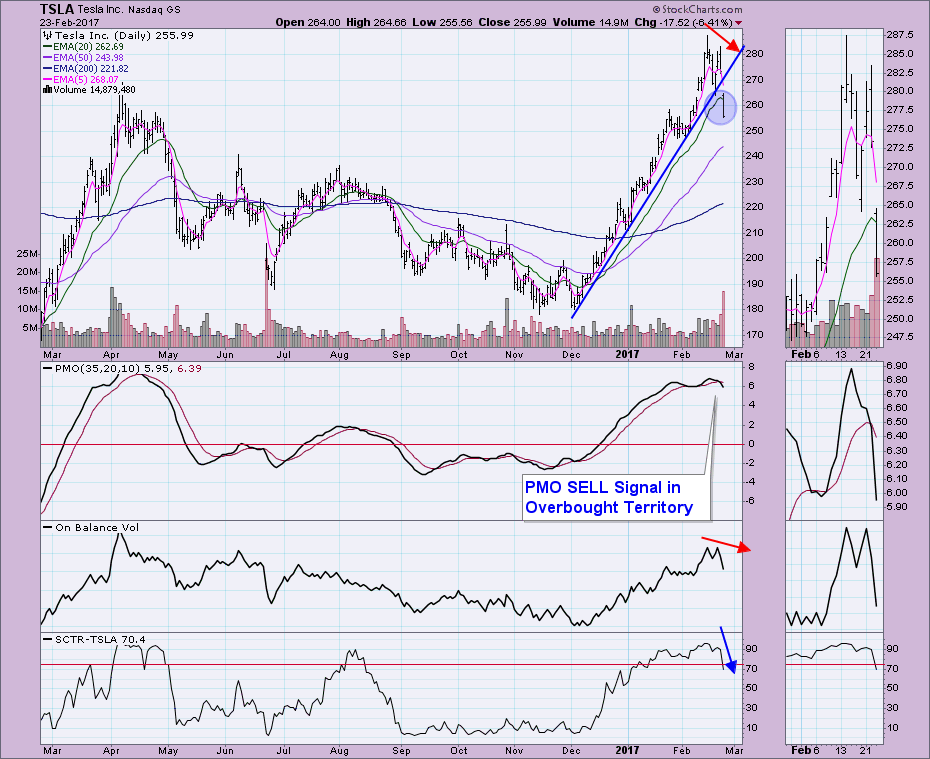Screen dimensions: 930x759
Task: Click the candlestick icon beside 'Tesla Inc. (Daily)'
Action: click(x=47, y=36)
